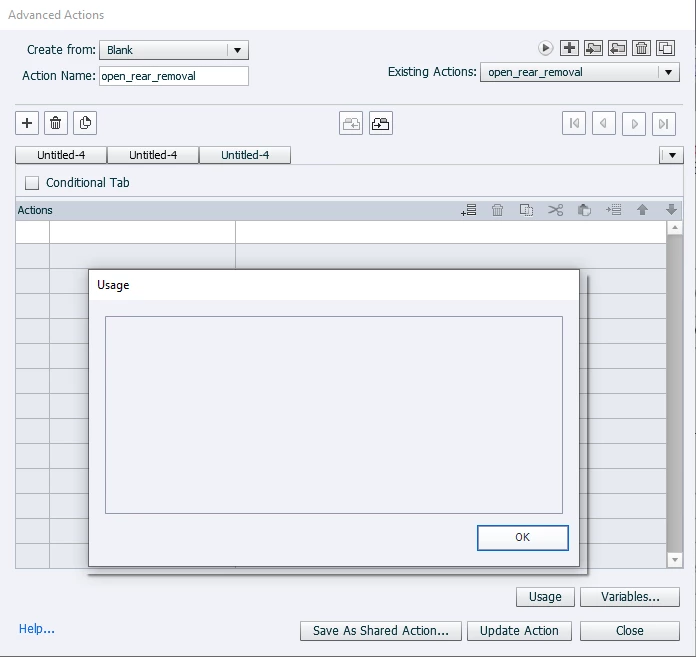Add an action row in Actions toolbar
Image resolution: width=696 pixels, height=657 pixels.
tap(469, 210)
